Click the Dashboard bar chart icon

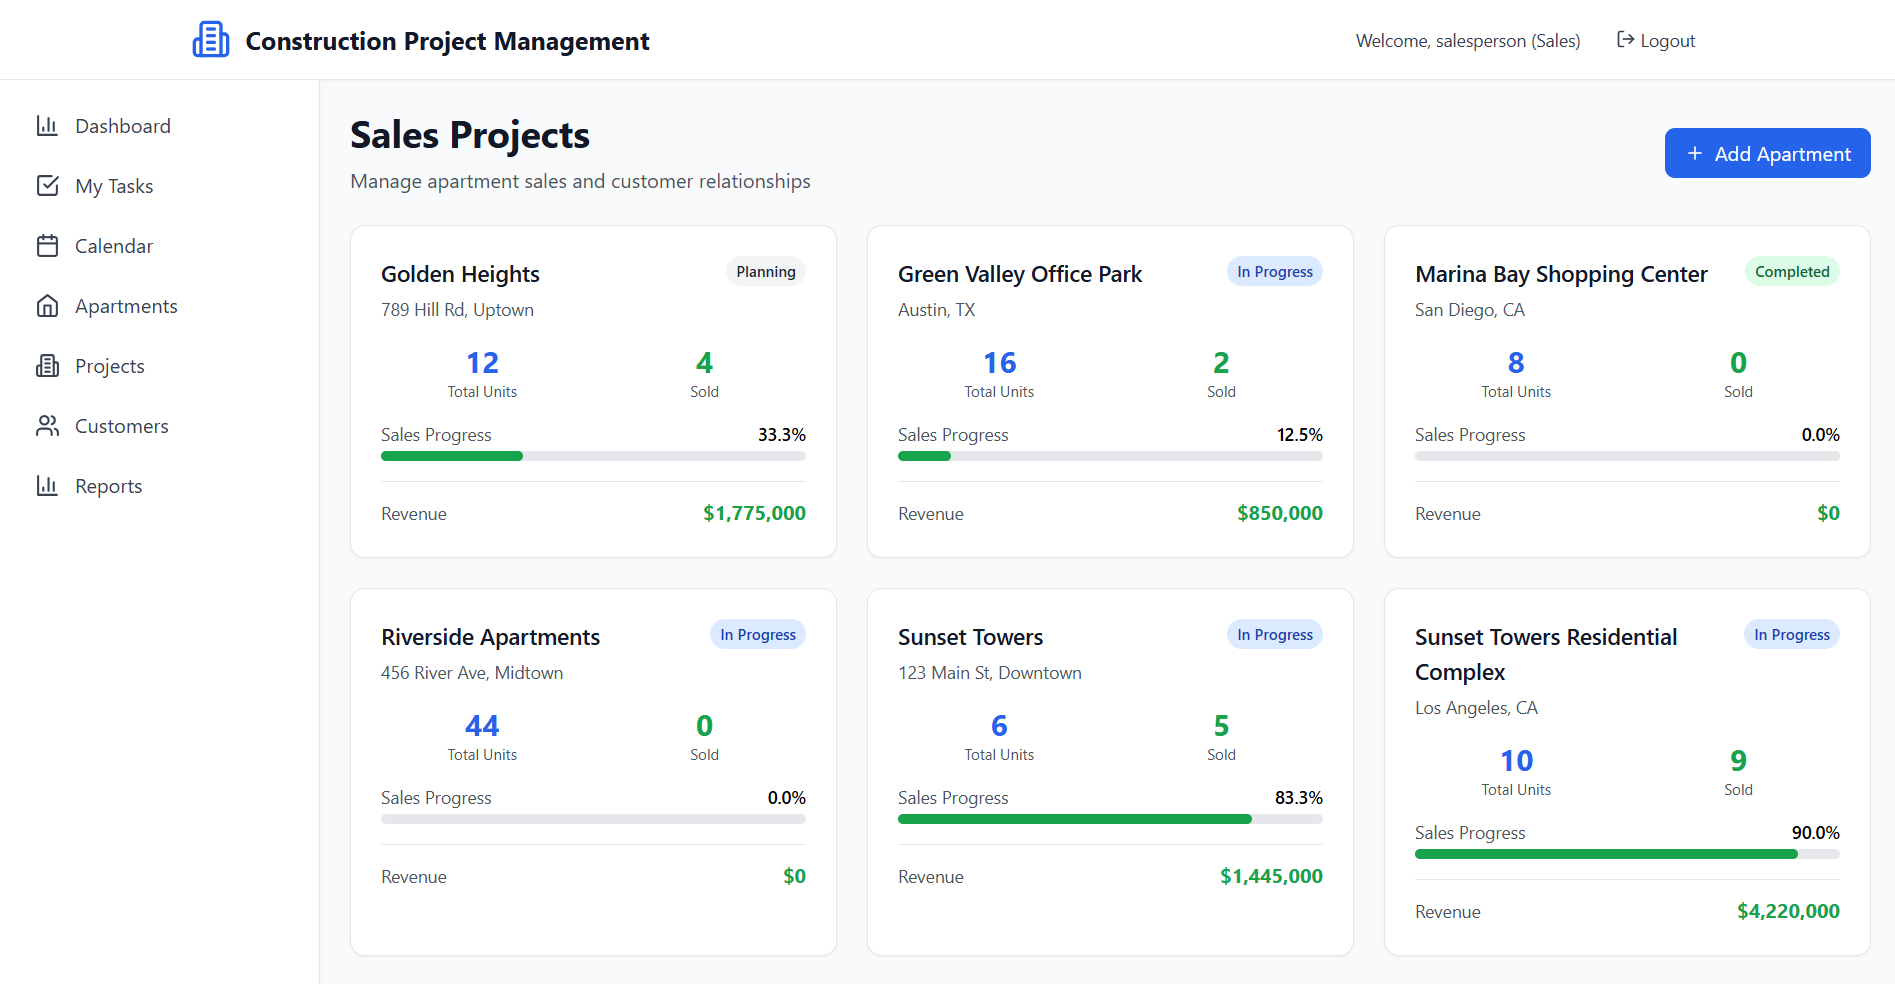(47, 126)
